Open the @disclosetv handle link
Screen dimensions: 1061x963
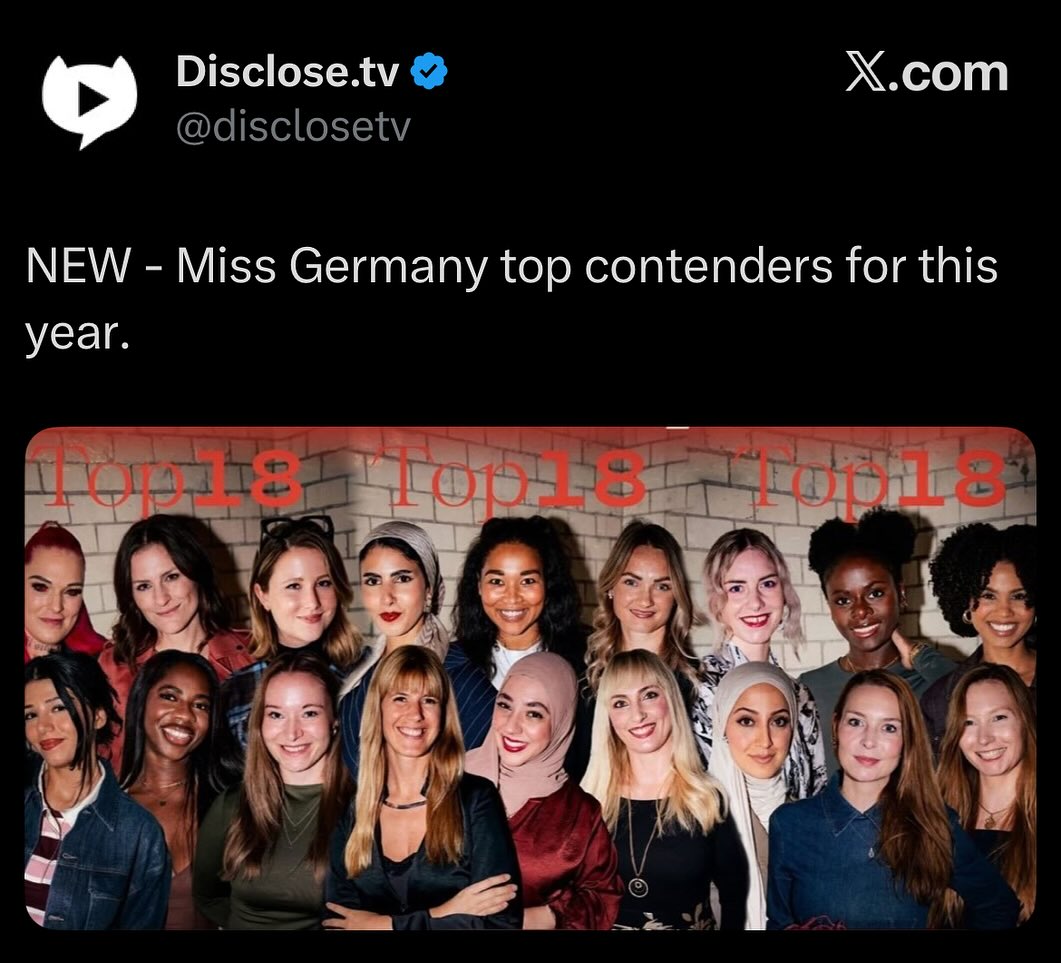tap(293, 127)
